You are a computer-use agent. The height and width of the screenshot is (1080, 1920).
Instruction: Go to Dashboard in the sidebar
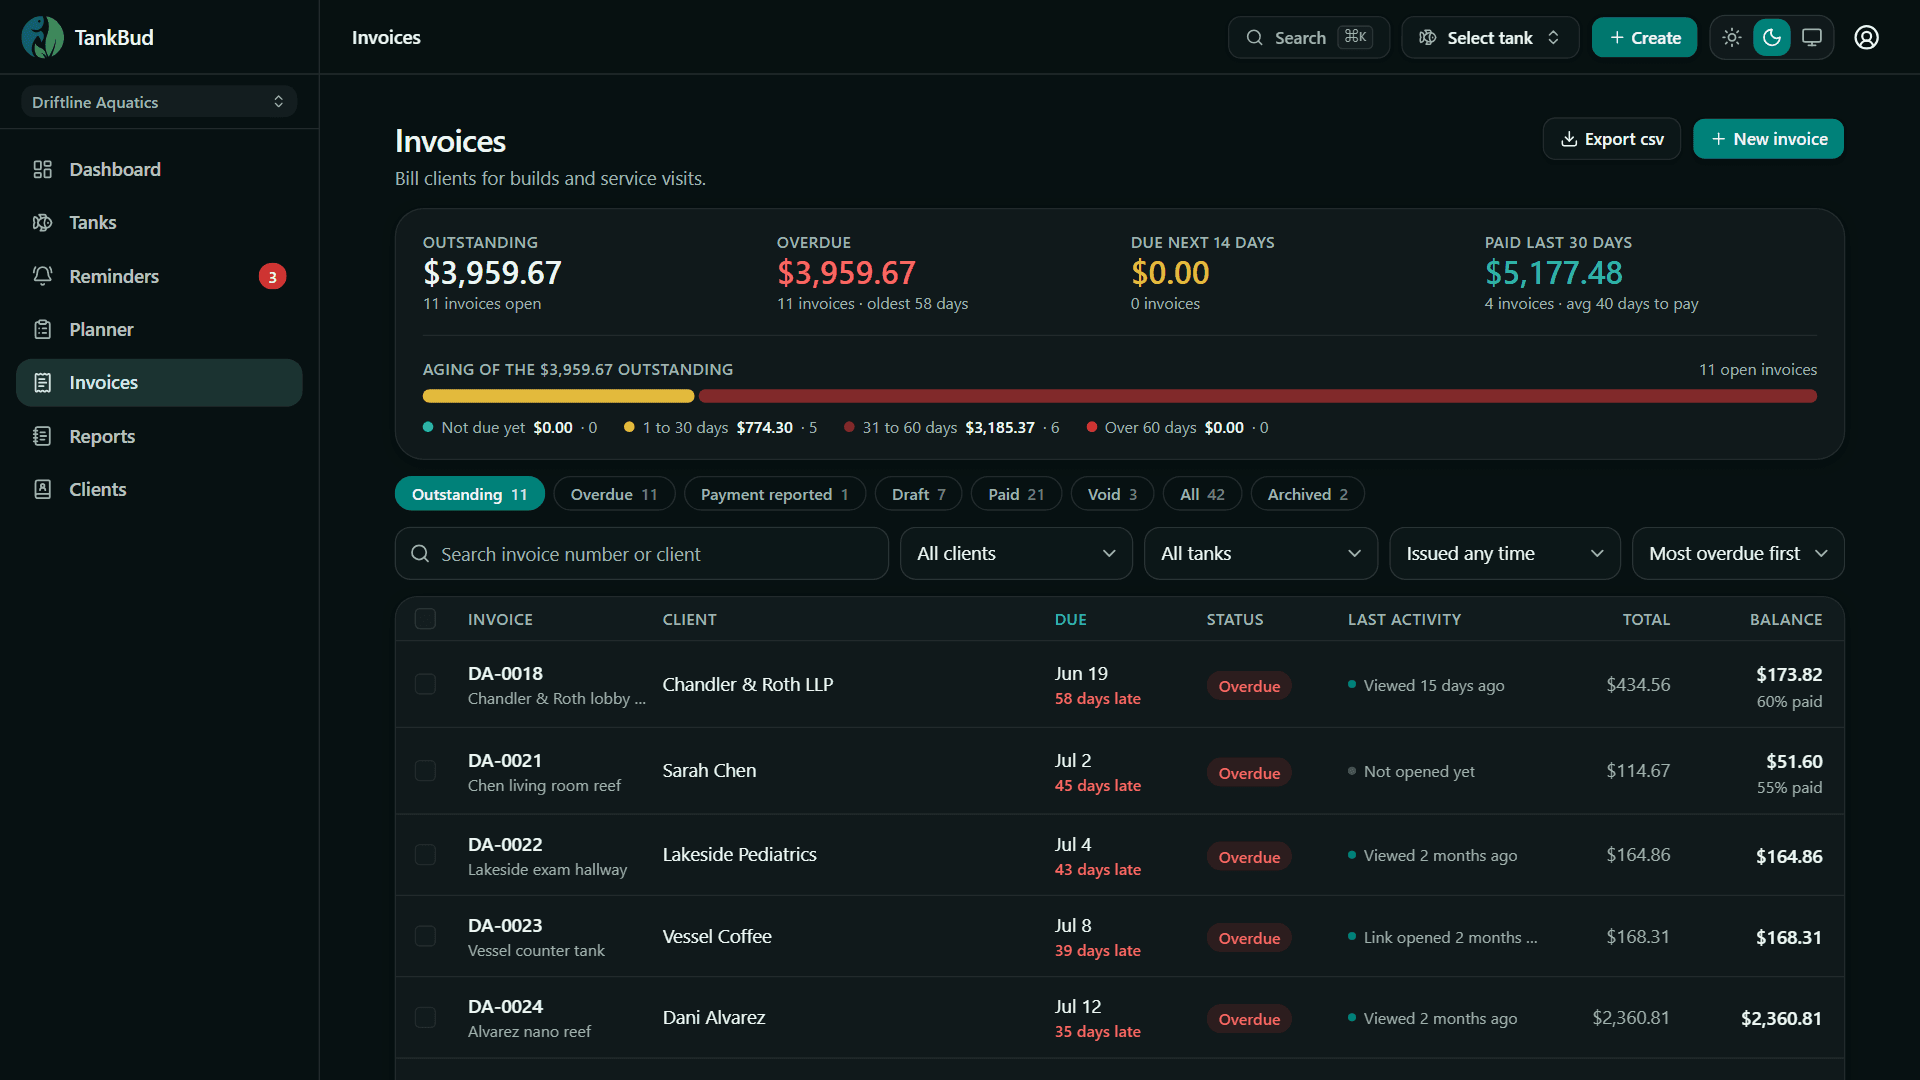click(159, 169)
